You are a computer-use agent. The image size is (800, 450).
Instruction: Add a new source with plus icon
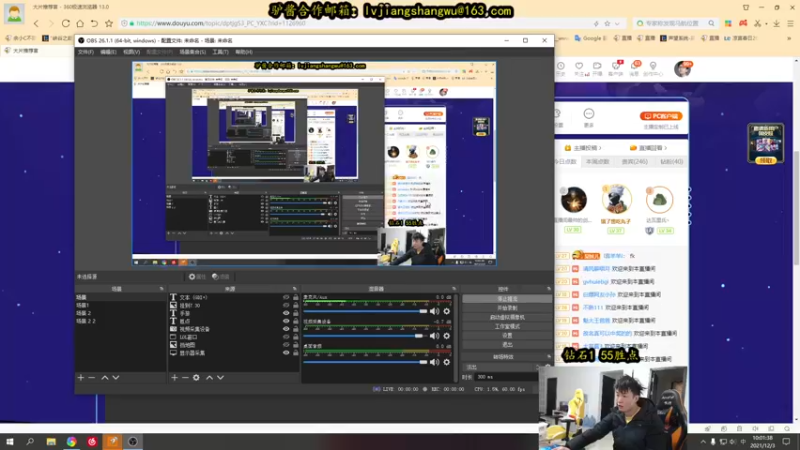click(x=174, y=378)
